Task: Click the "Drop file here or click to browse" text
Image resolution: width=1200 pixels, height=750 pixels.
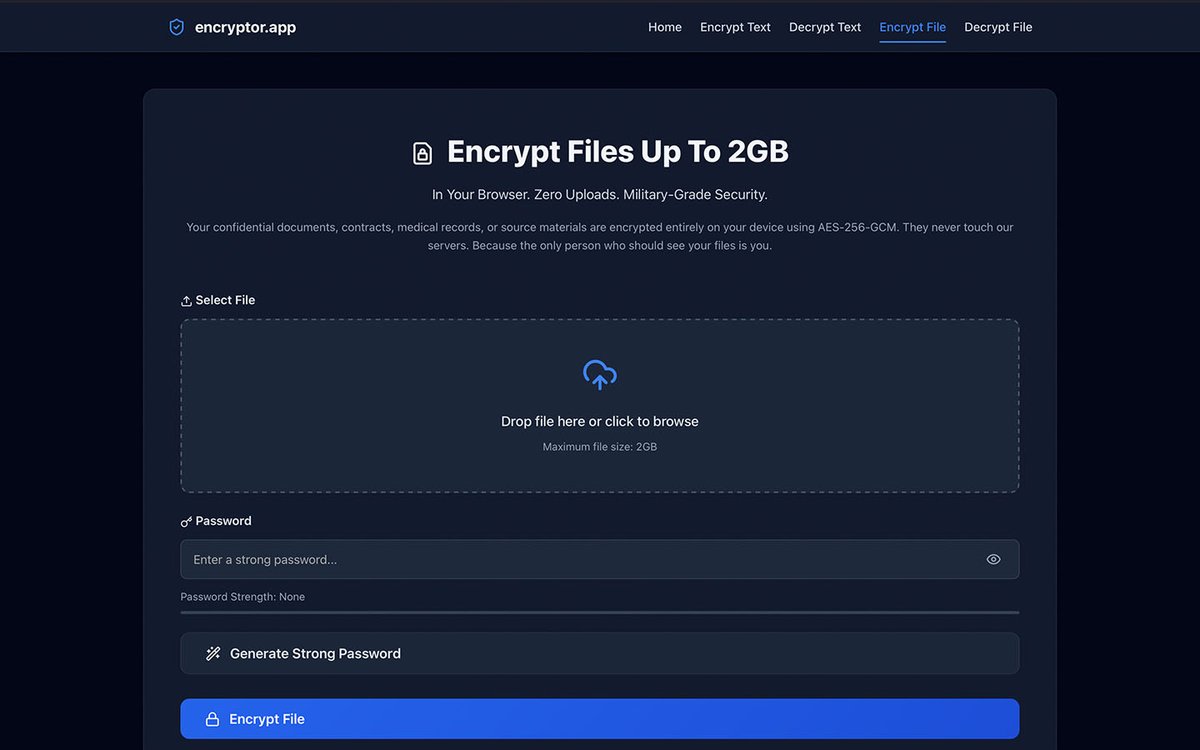Action: [600, 421]
